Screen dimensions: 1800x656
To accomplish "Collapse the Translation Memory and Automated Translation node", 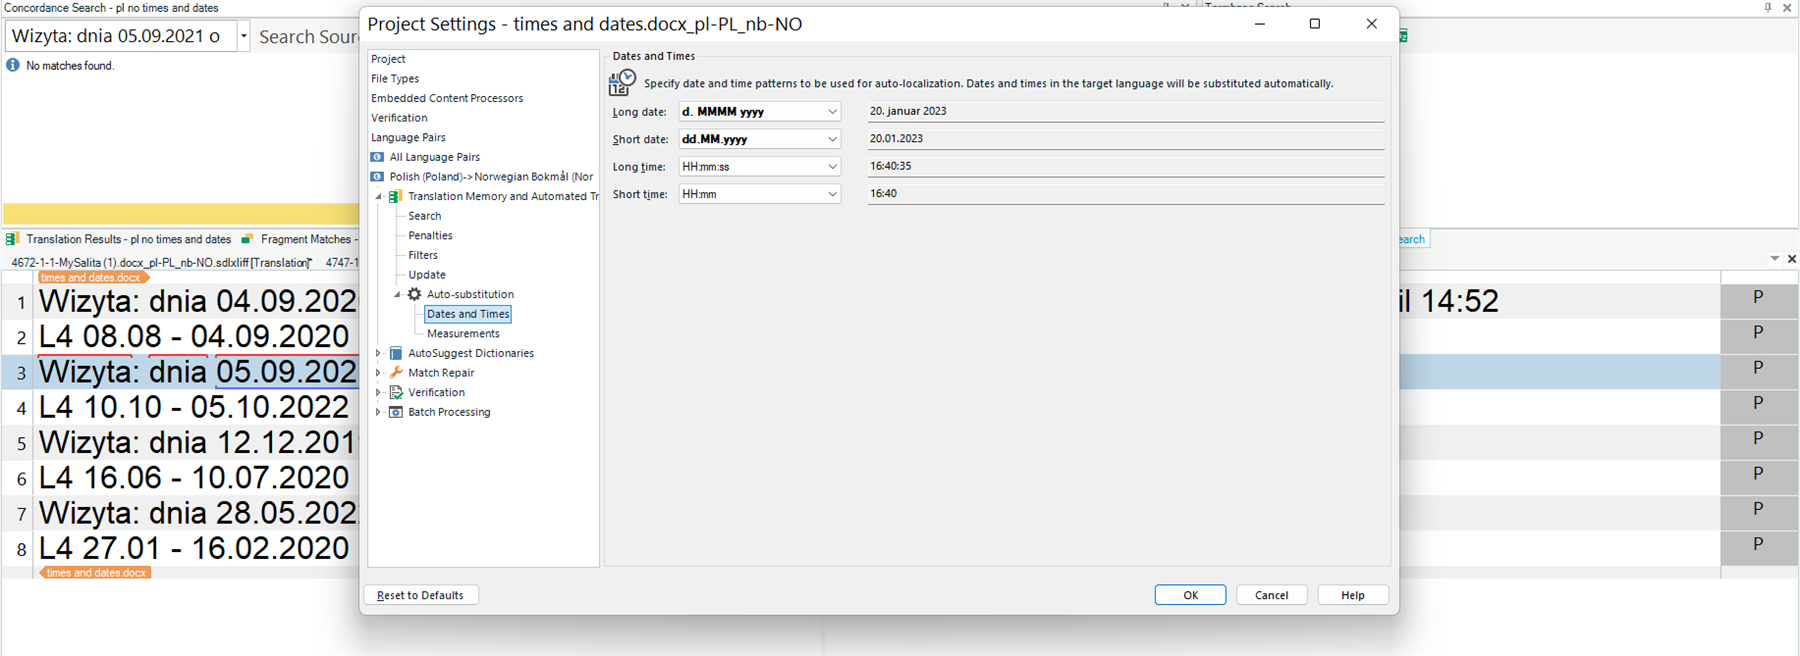I will (379, 197).
